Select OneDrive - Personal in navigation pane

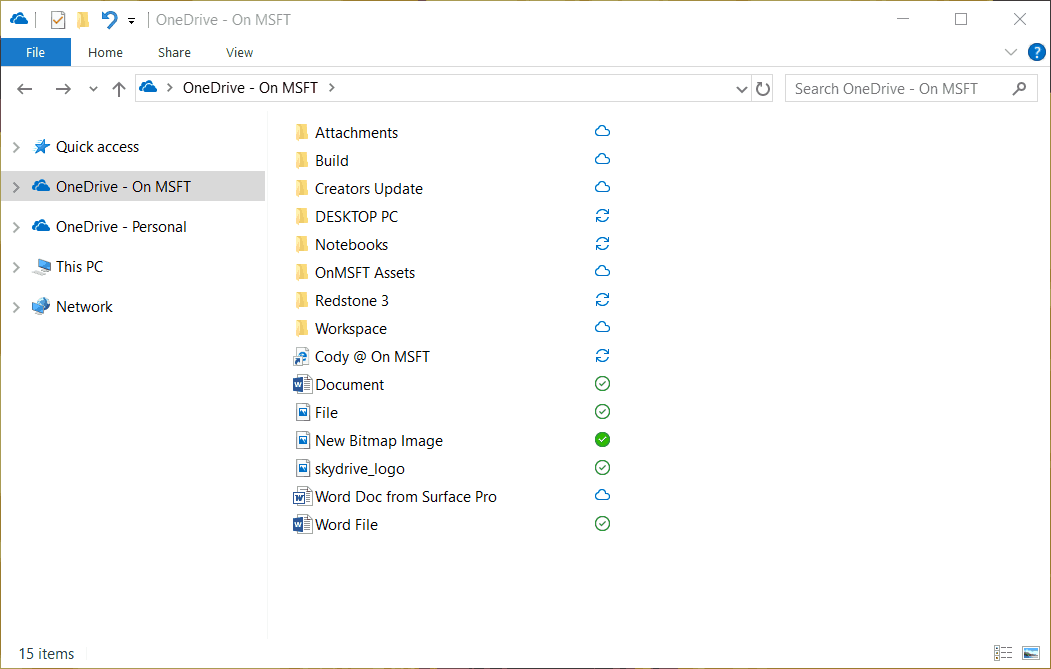pos(121,227)
